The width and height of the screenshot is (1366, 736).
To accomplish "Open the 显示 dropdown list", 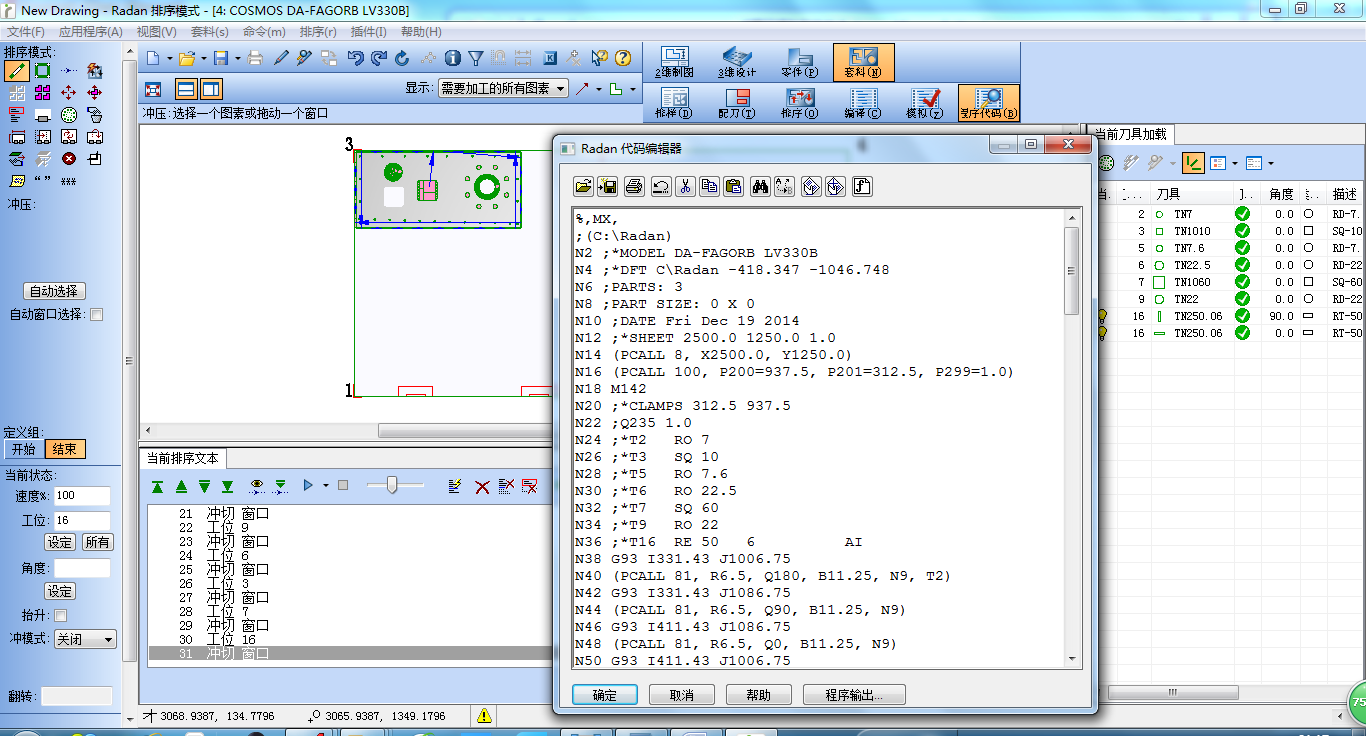I will [503, 89].
